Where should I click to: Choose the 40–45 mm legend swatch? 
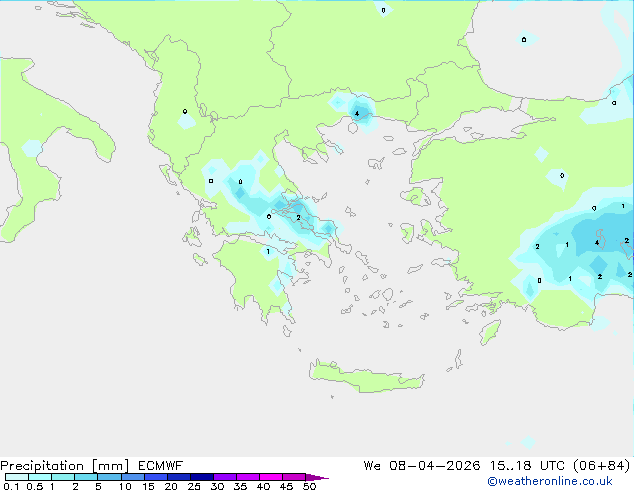tap(271, 477)
